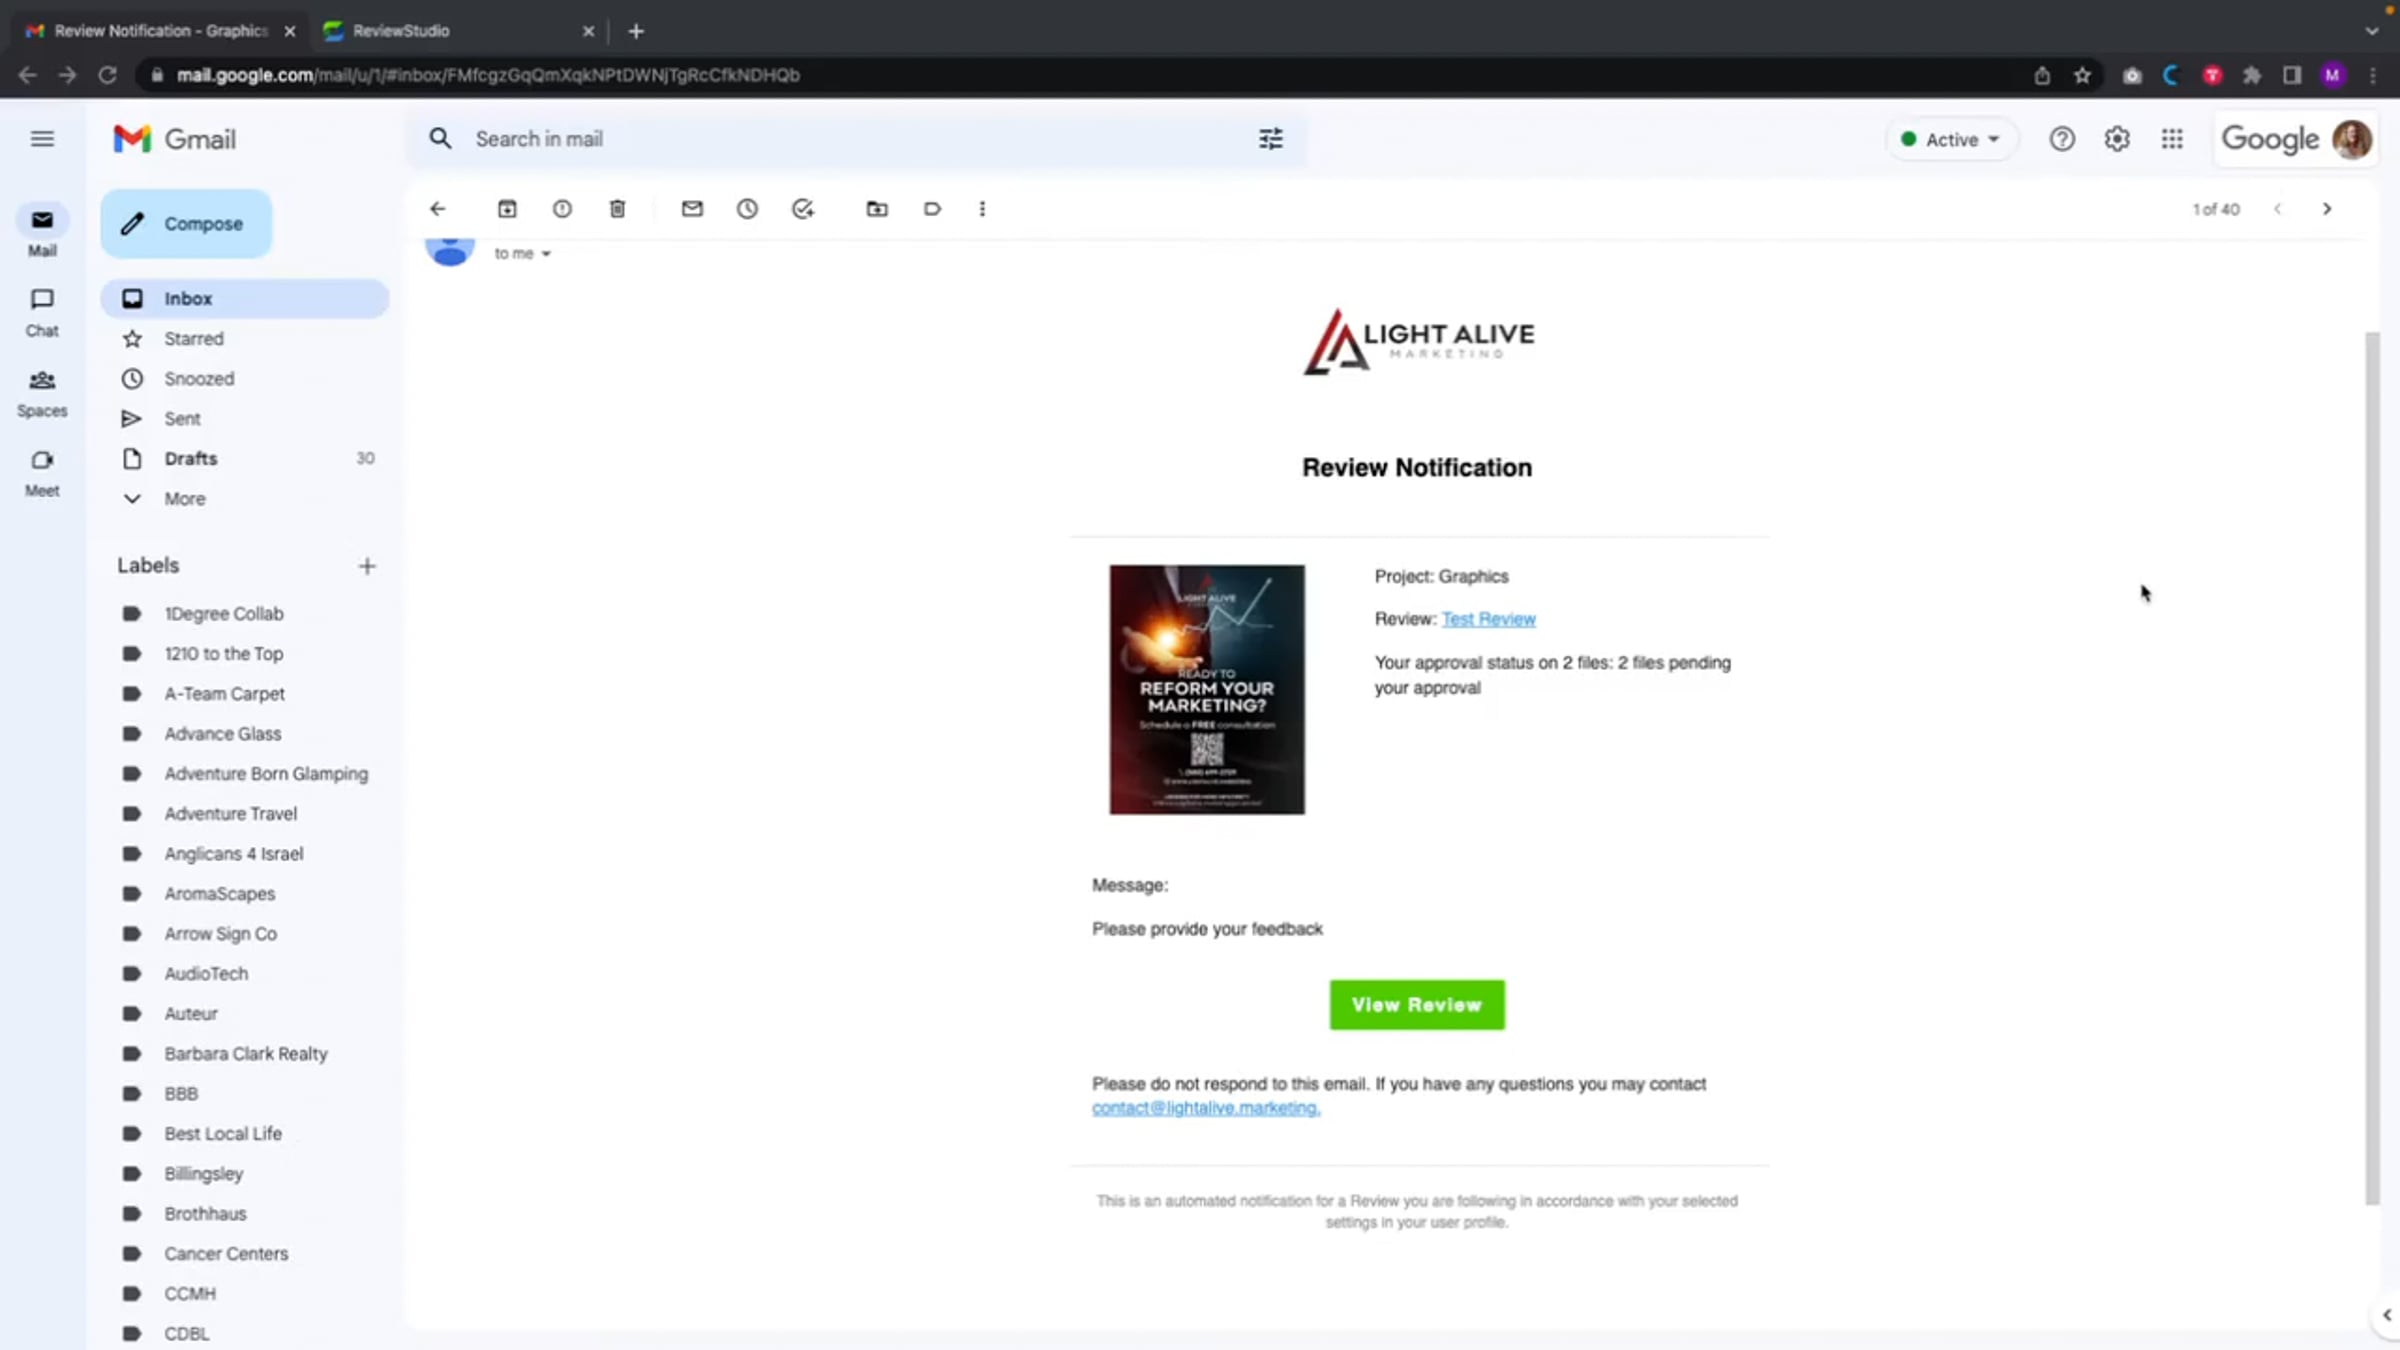The width and height of the screenshot is (2400, 1350).
Task: Open the Drafts folder
Action: click(x=190, y=458)
